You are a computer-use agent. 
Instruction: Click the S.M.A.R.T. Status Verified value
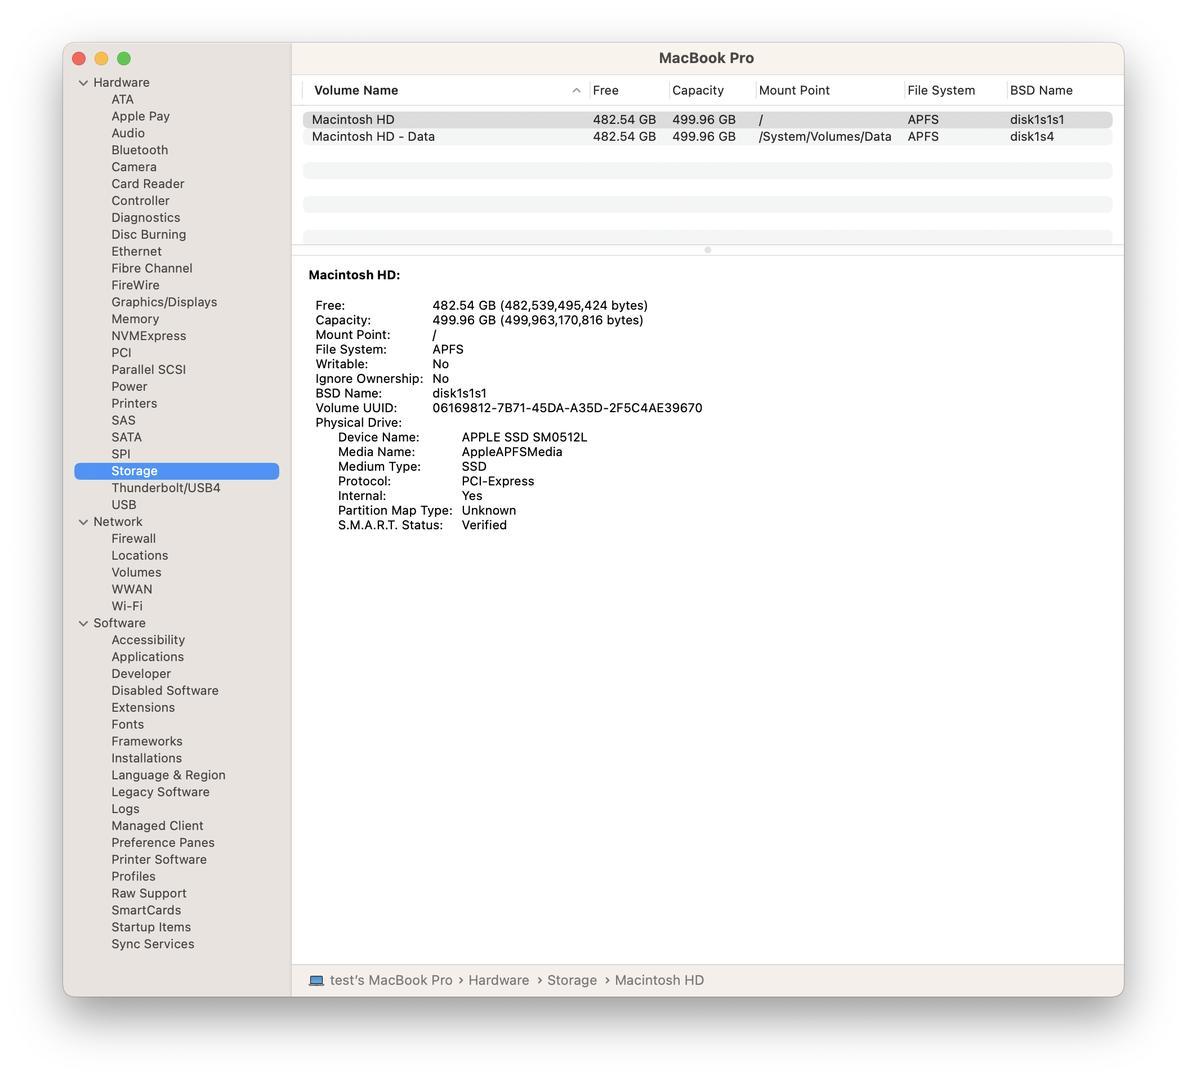tap(484, 525)
